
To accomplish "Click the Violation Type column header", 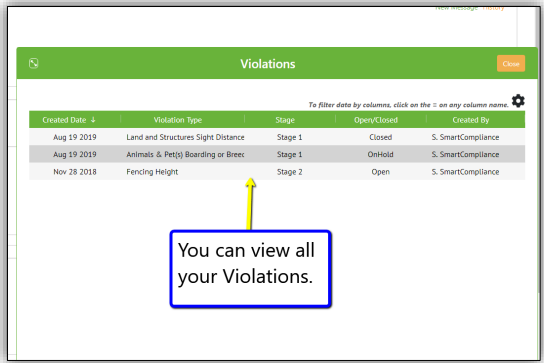I will pos(178,120).
